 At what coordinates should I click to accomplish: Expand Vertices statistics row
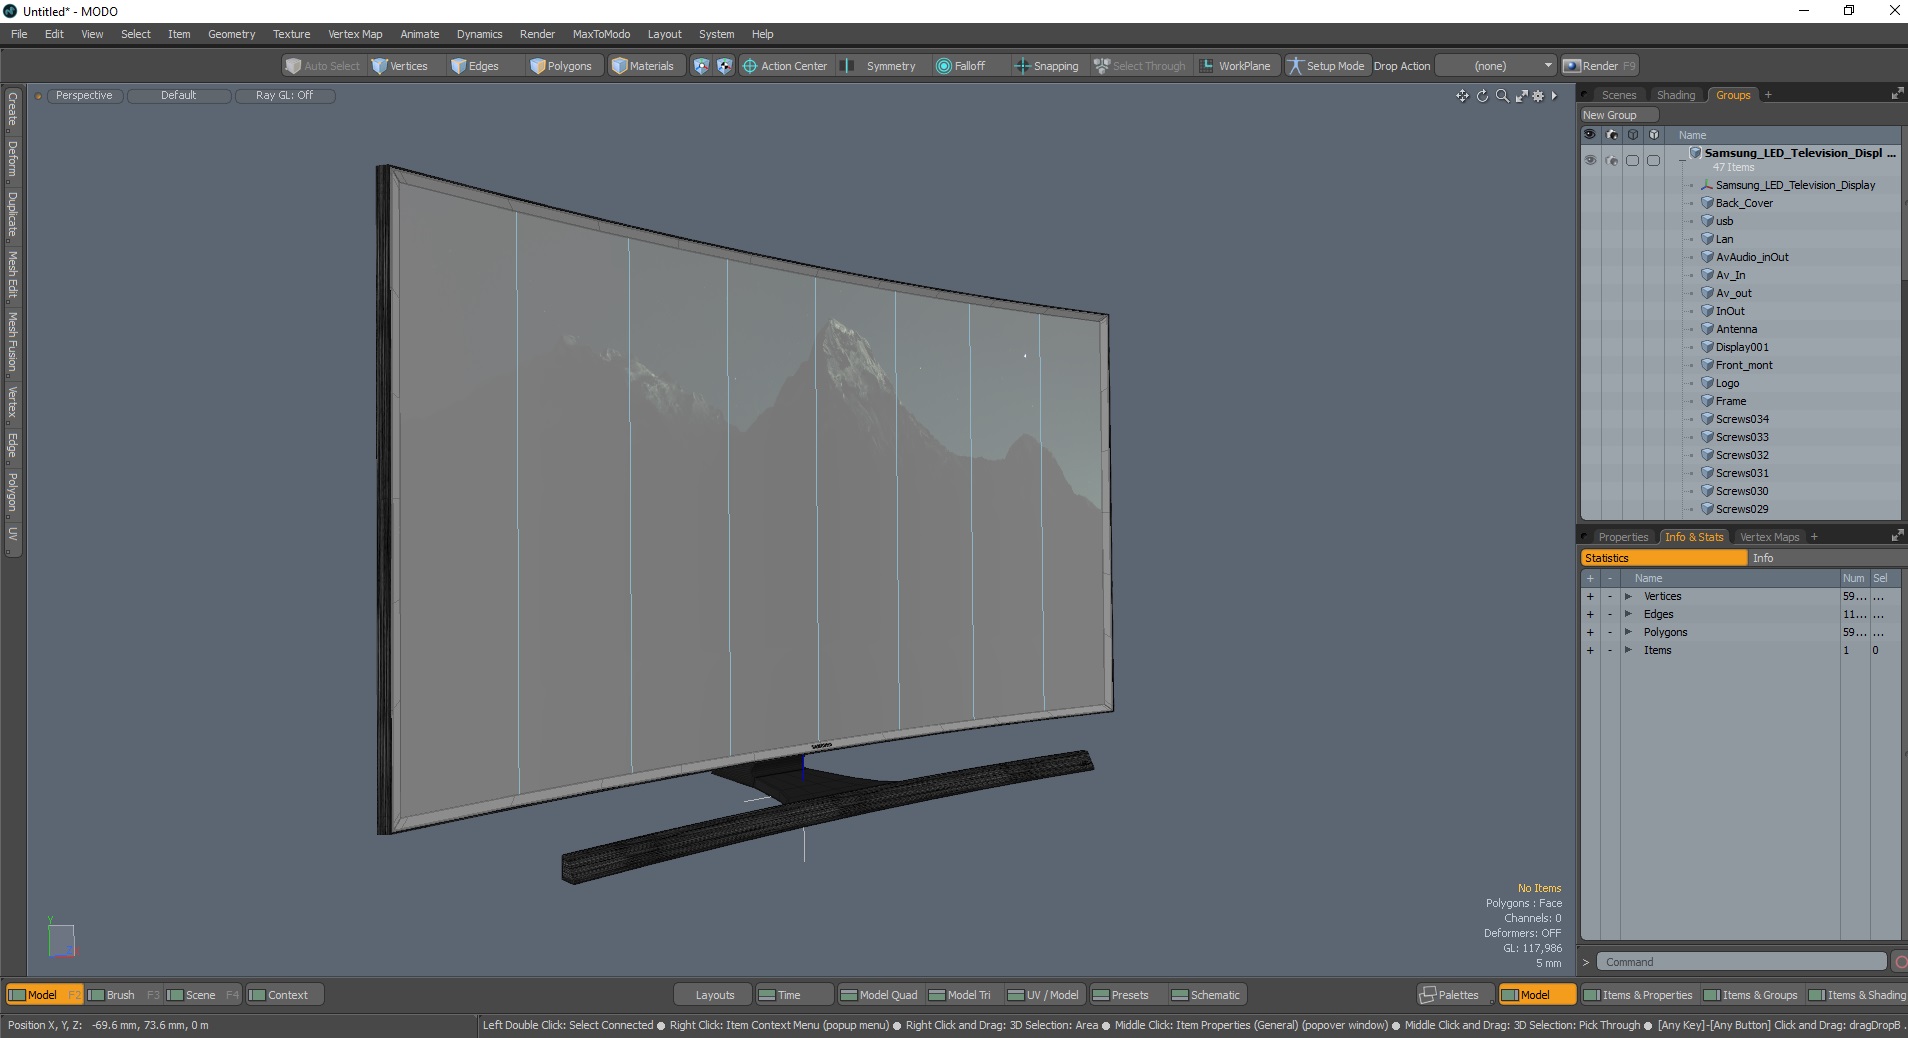(x=1628, y=597)
